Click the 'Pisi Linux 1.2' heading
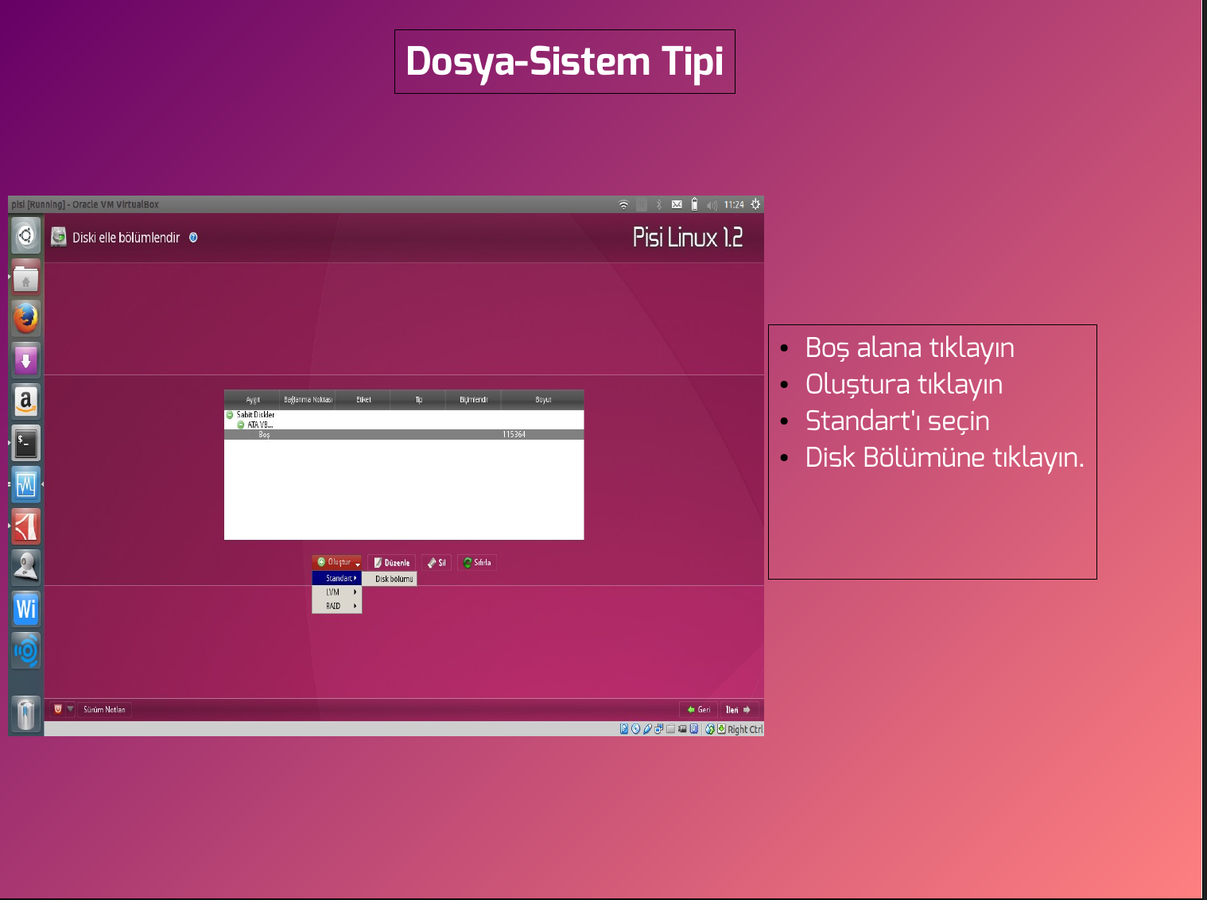Screen dimensions: 1207x900 click(x=688, y=238)
